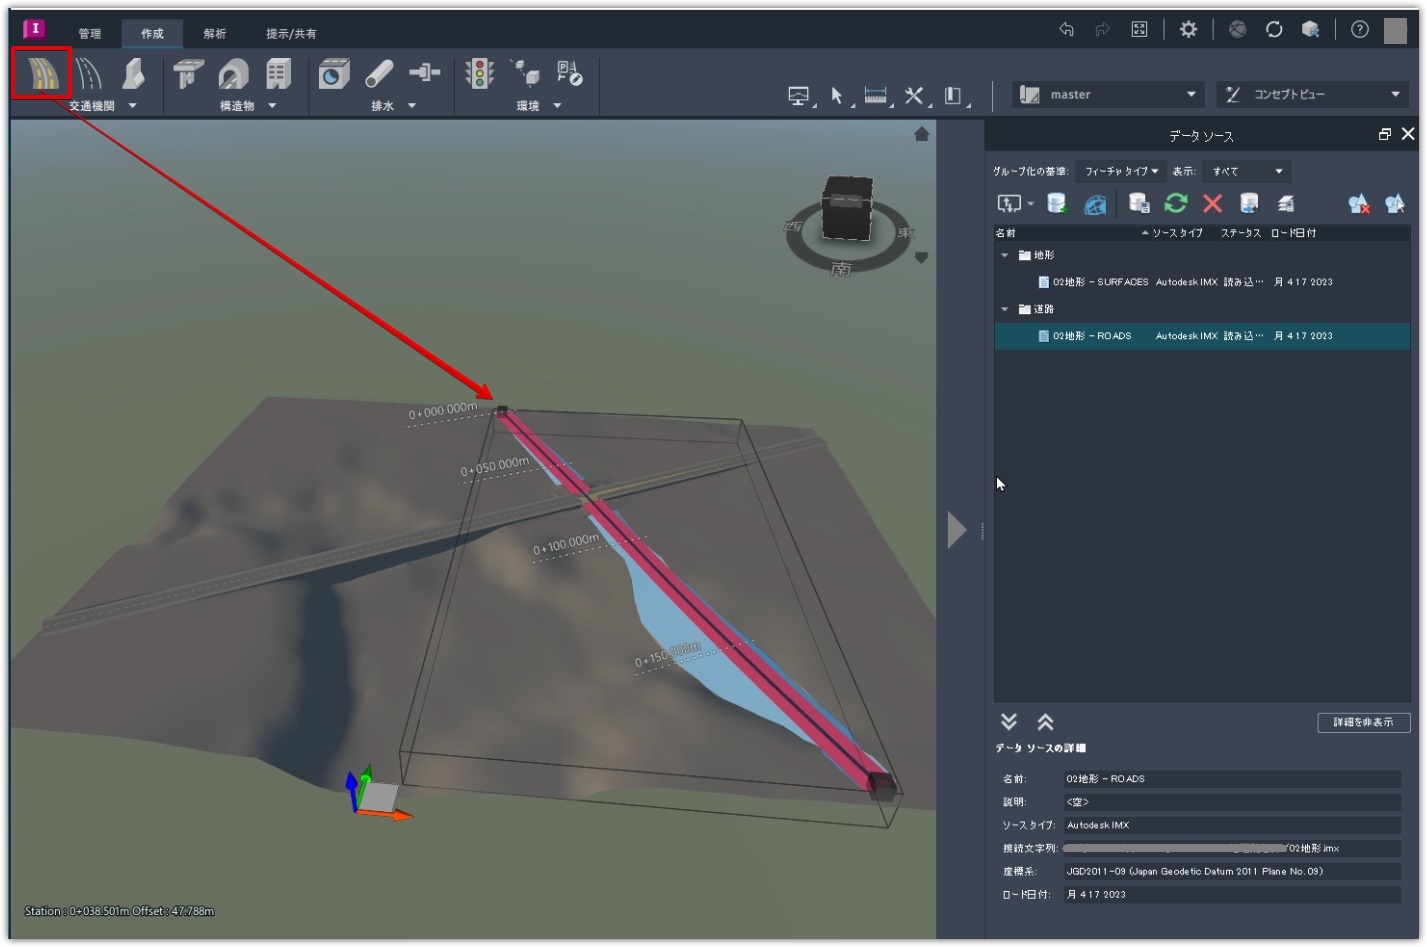Collapse the 道路 group in data sources
This screenshot has width=1427, height=947.
coord(1005,309)
